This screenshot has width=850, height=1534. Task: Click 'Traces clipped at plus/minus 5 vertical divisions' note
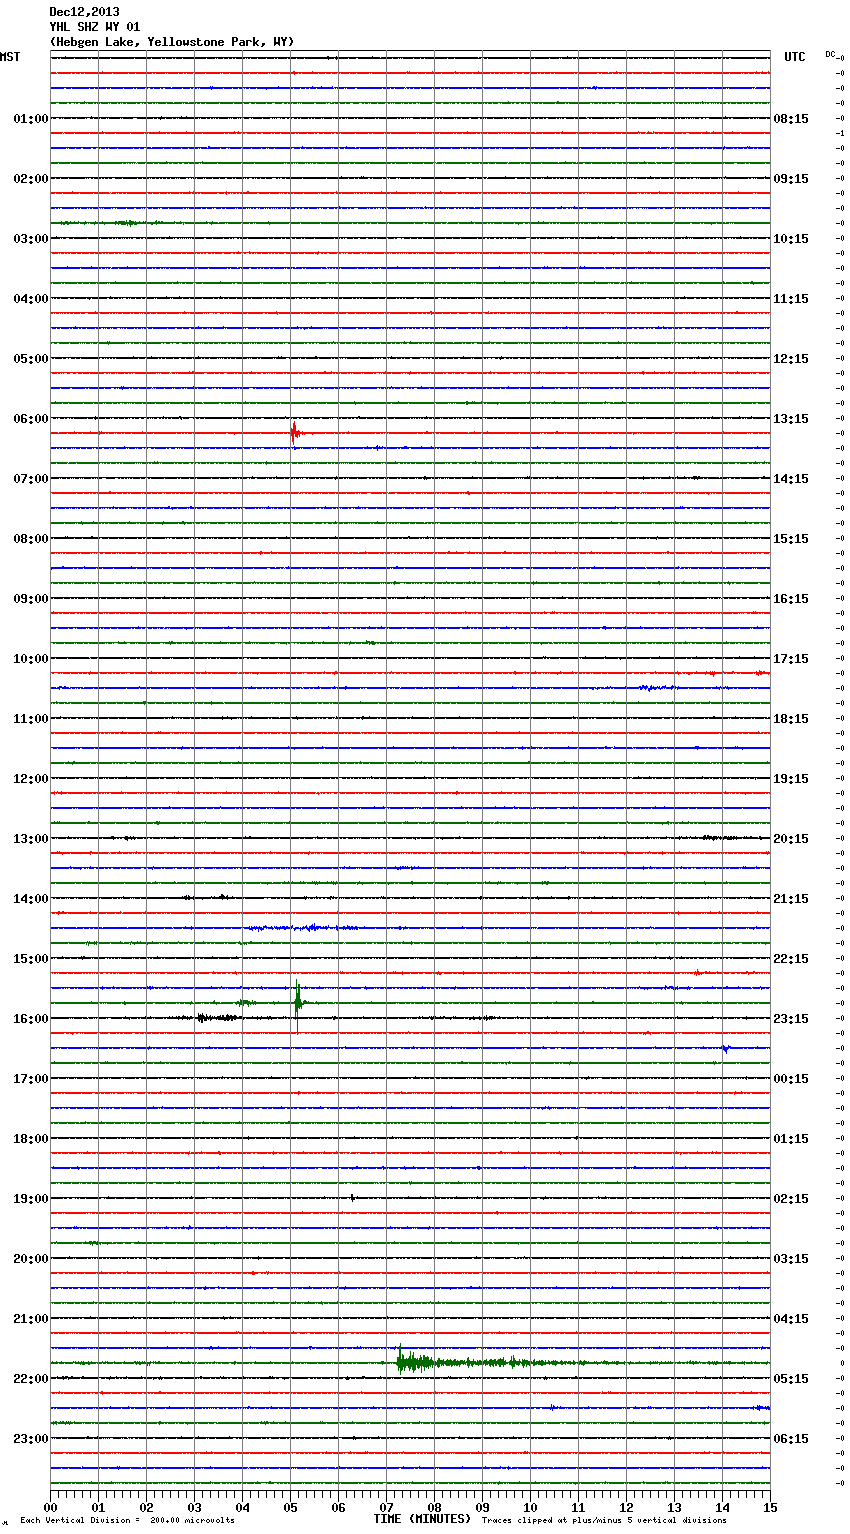(604, 1520)
